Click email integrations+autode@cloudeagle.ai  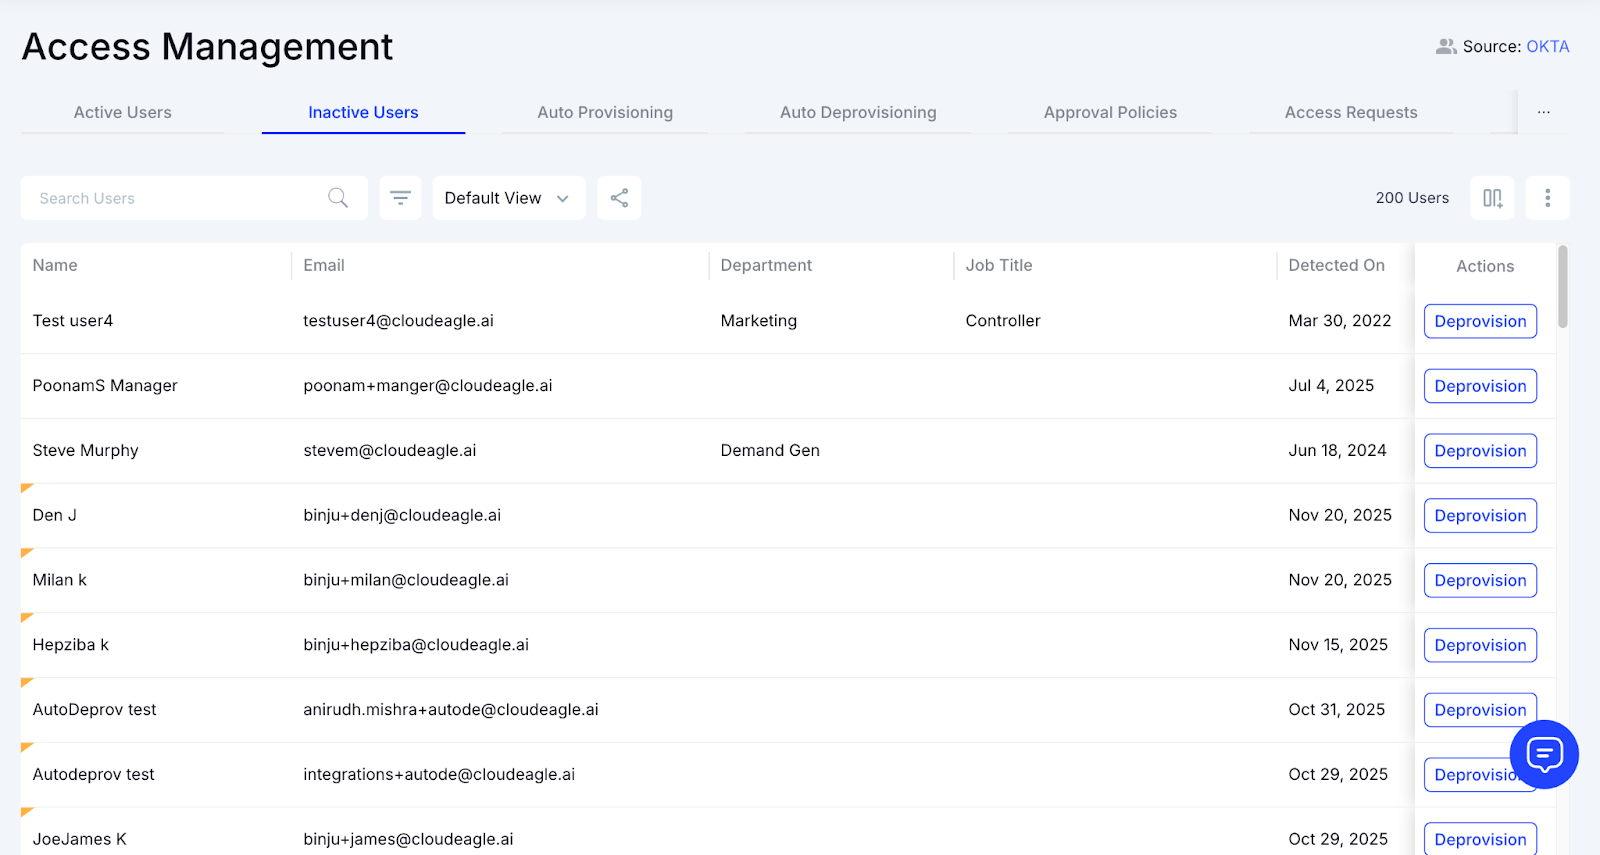[x=439, y=774]
